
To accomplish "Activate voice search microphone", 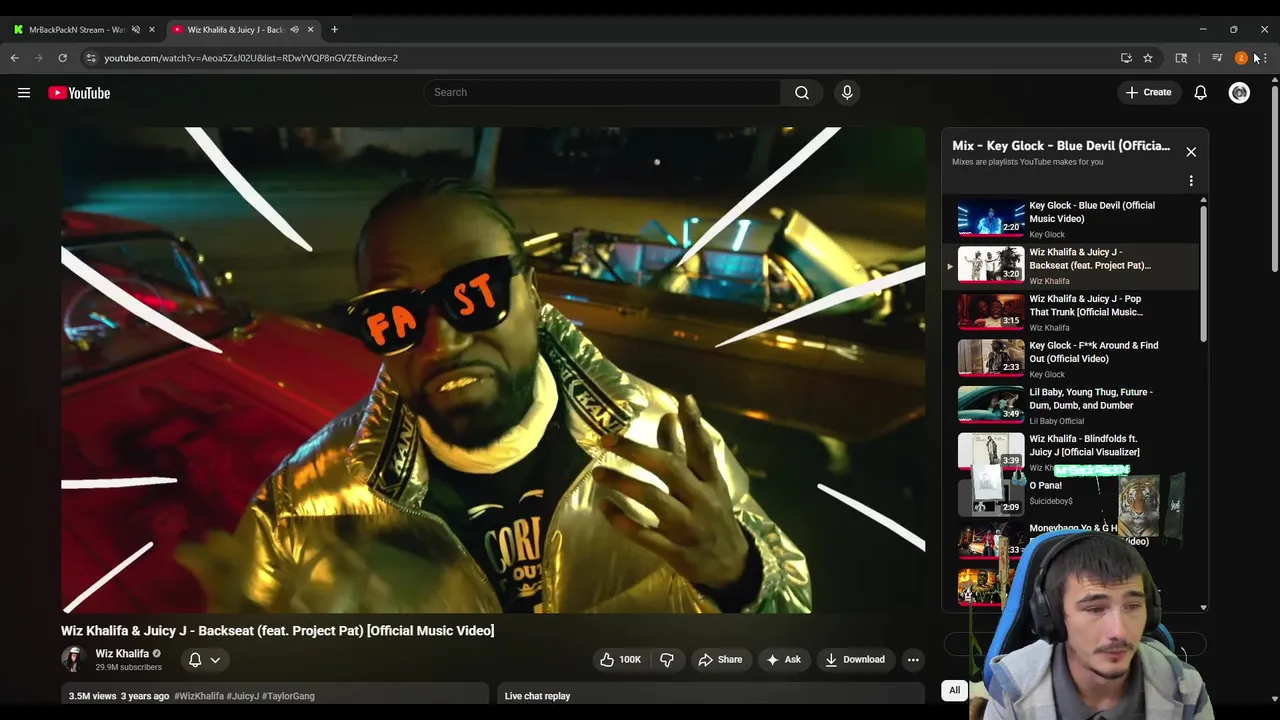I will (x=847, y=92).
